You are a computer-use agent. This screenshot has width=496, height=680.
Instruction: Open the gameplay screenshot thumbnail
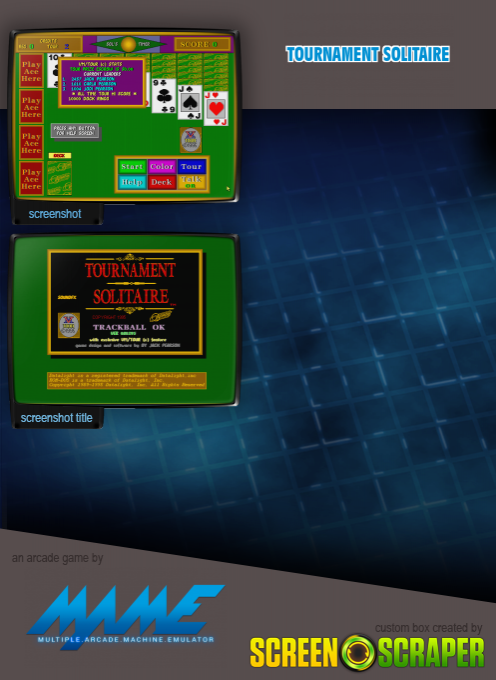pos(125,117)
